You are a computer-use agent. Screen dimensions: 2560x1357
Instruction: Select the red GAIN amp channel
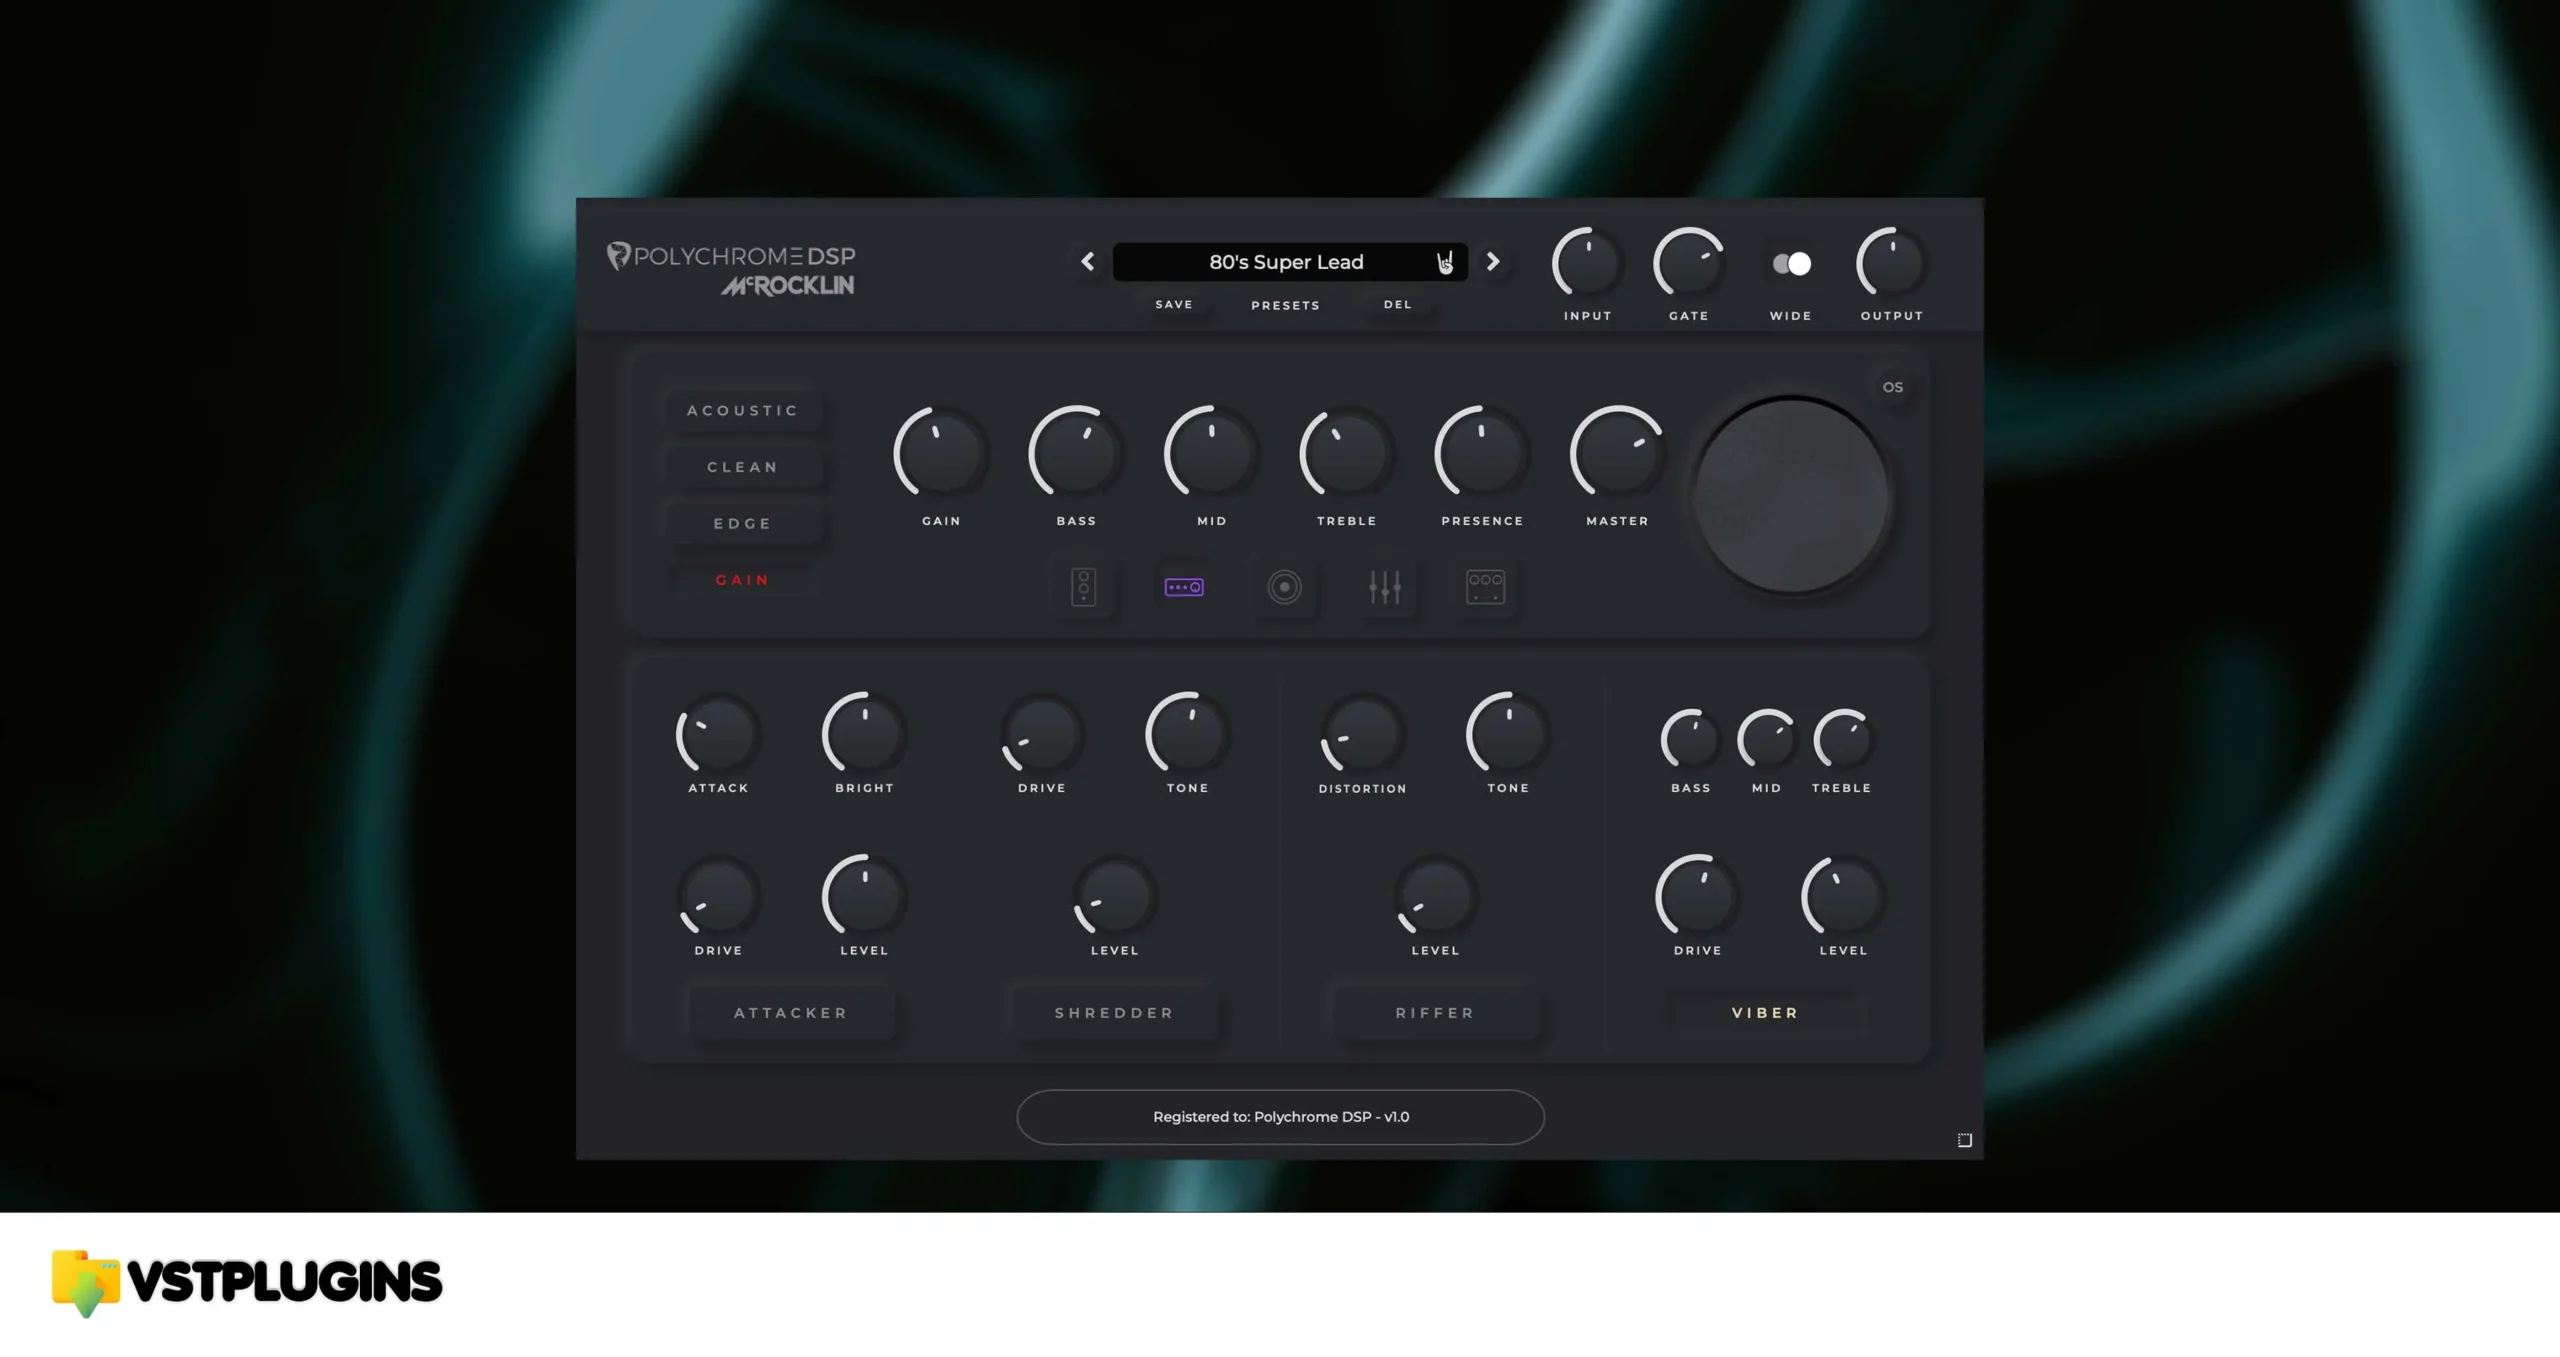pos(743,580)
